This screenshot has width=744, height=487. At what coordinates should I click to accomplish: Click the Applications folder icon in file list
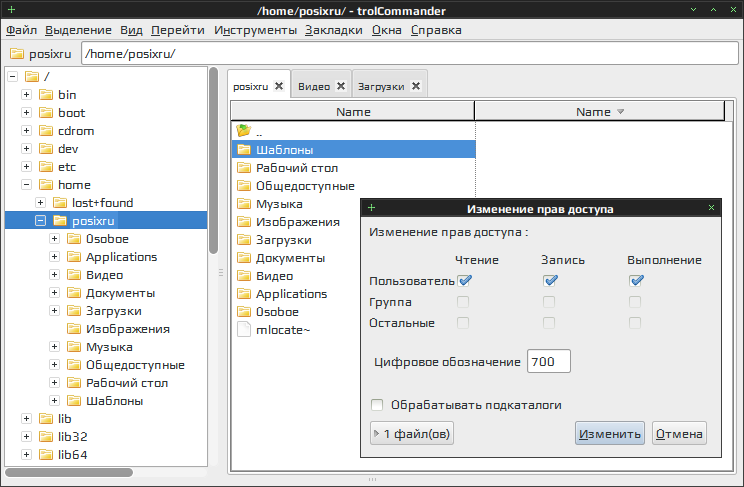coord(244,294)
